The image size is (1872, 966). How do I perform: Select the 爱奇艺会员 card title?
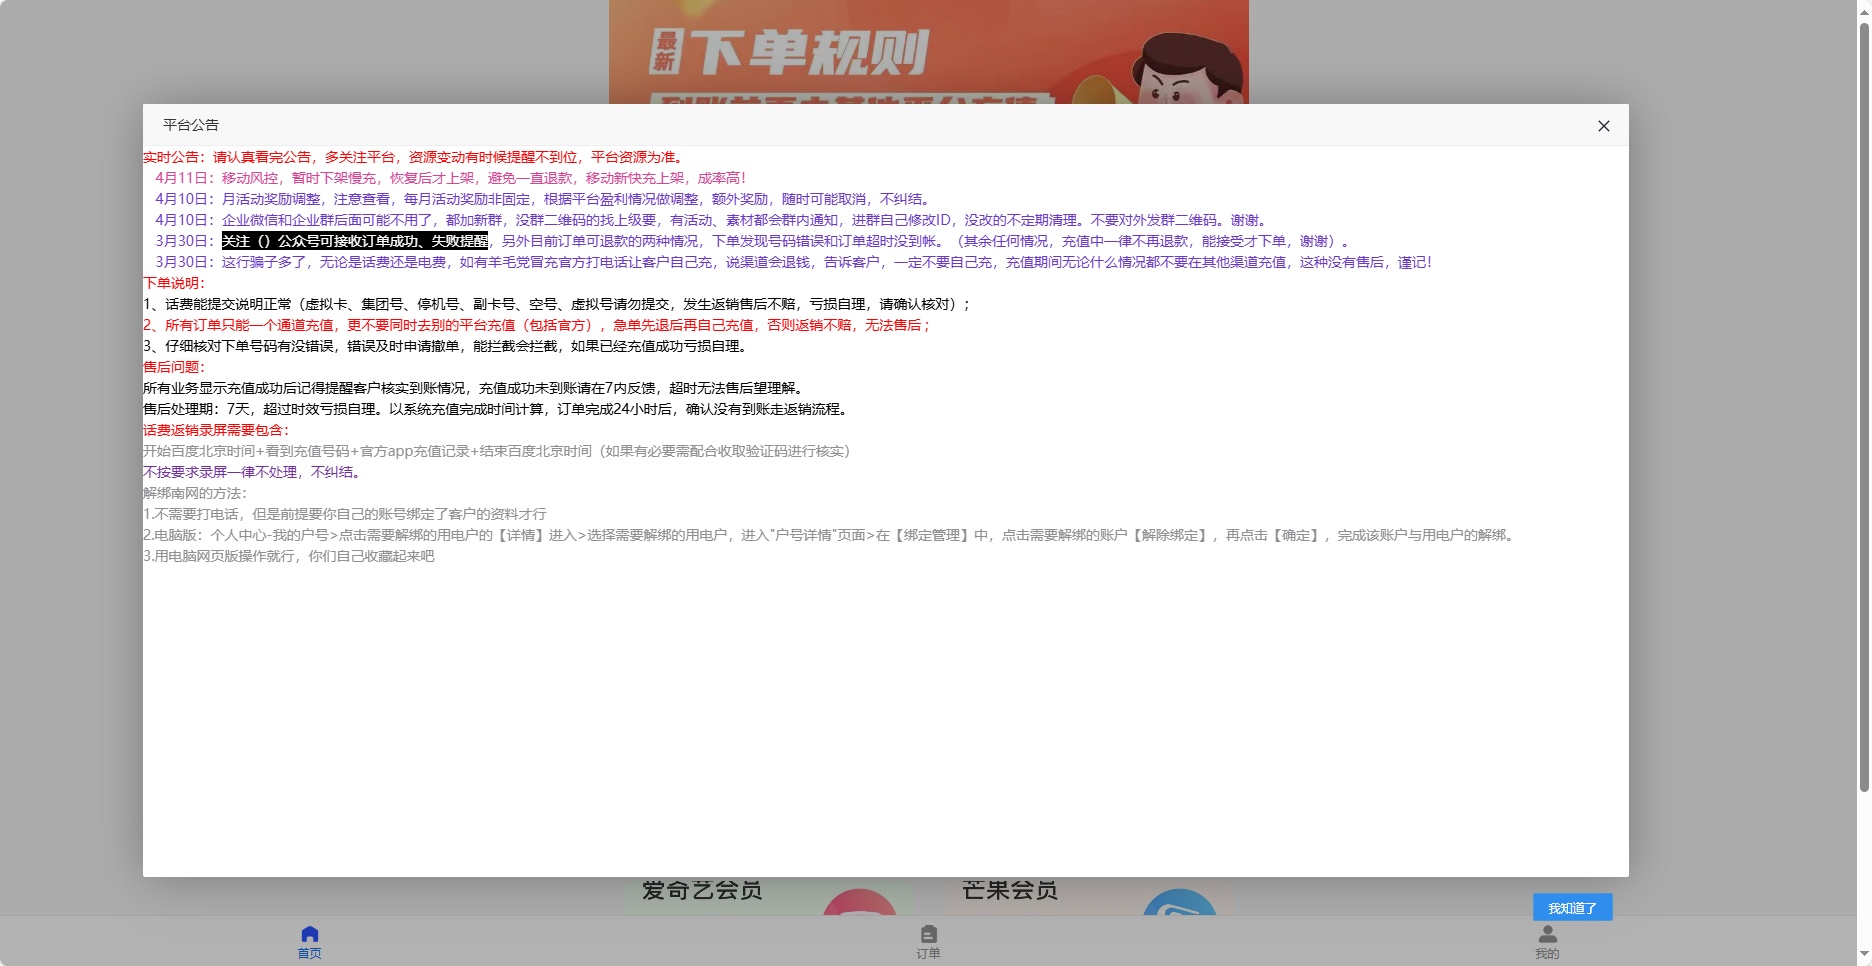point(702,890)
